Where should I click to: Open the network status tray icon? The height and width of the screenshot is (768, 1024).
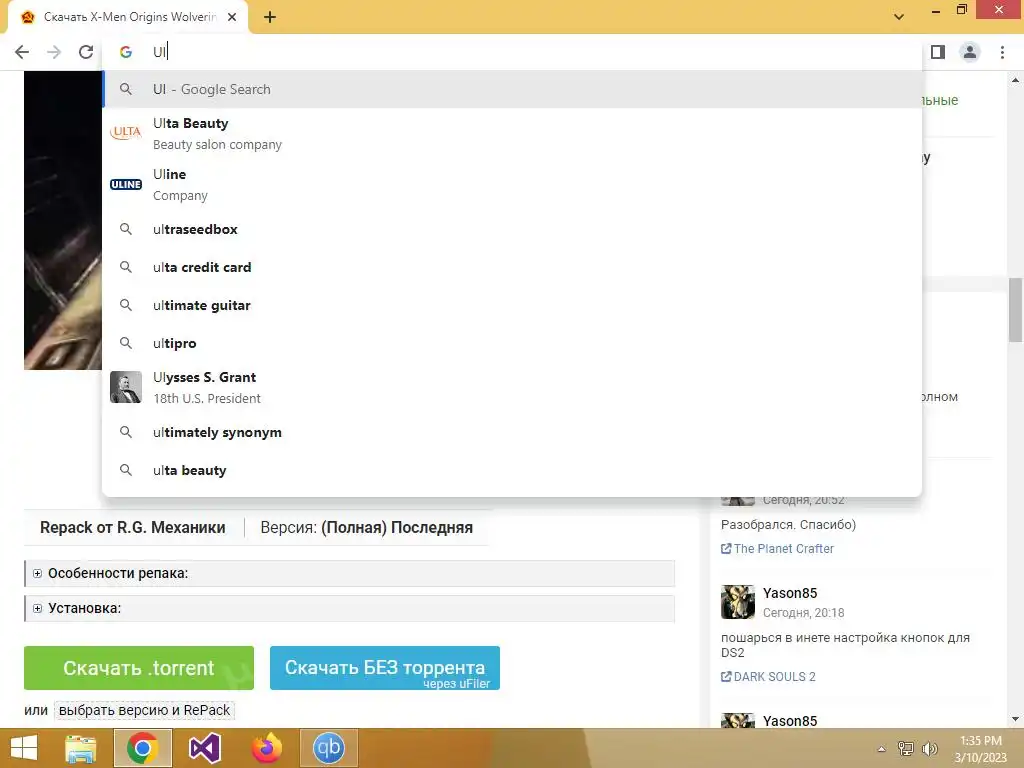pyautogui.click(x=906, y=749)
